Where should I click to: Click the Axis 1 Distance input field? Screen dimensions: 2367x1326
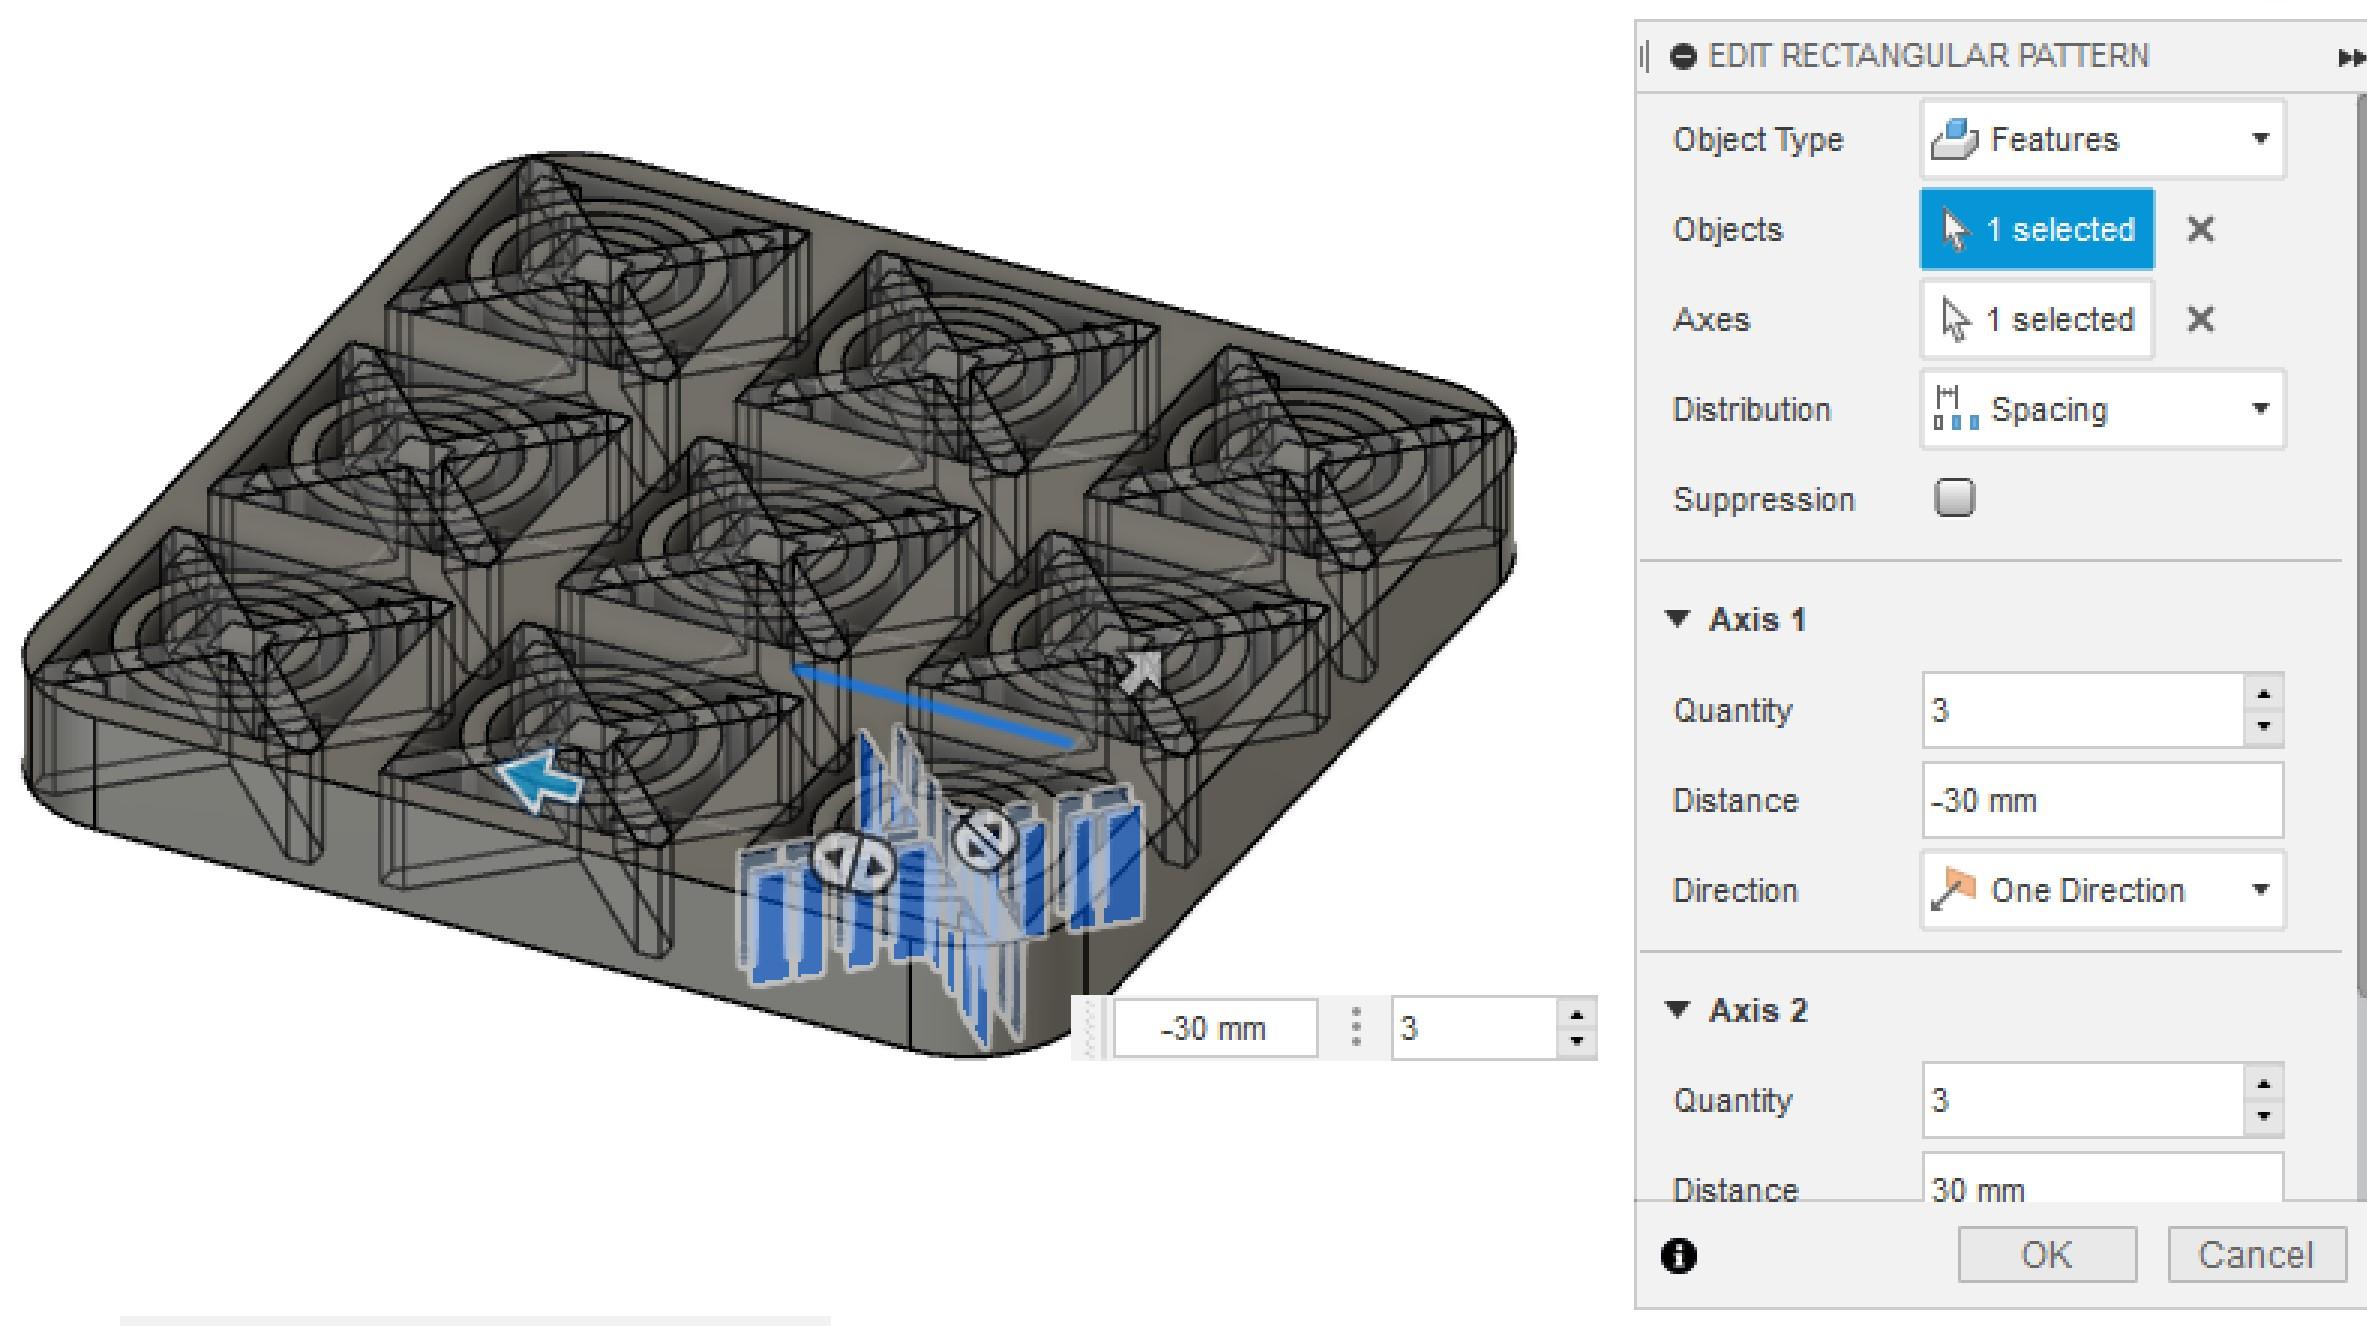[2101, 801]
